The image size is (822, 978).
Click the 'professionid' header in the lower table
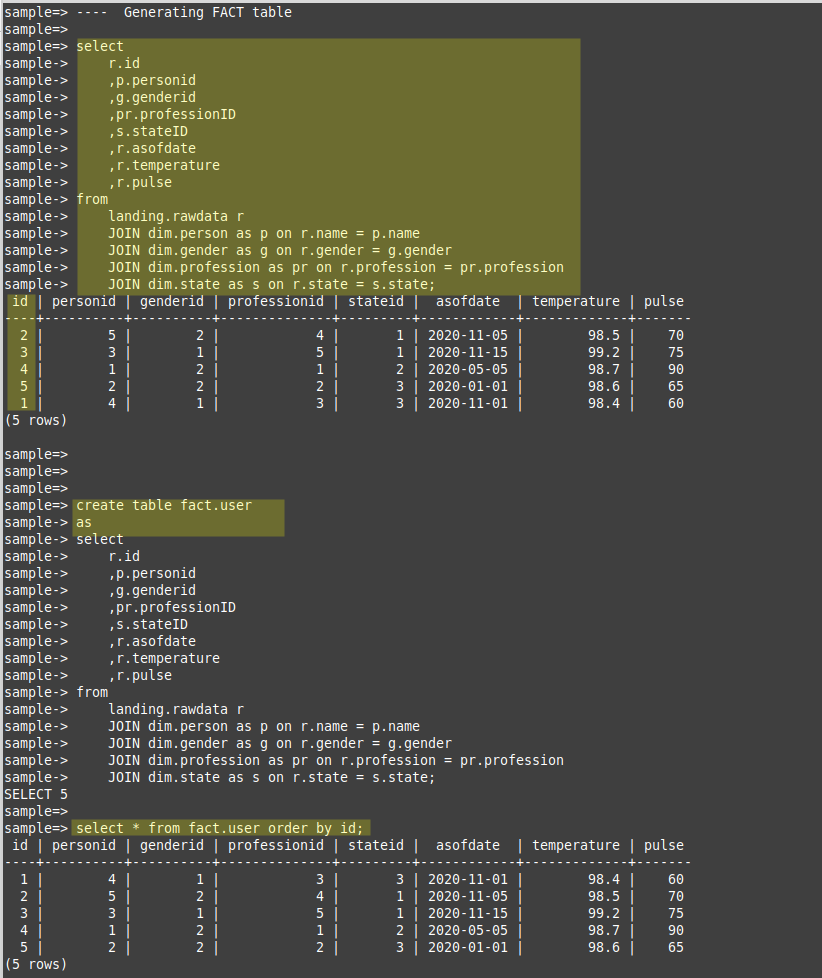[x=275, y=844]
